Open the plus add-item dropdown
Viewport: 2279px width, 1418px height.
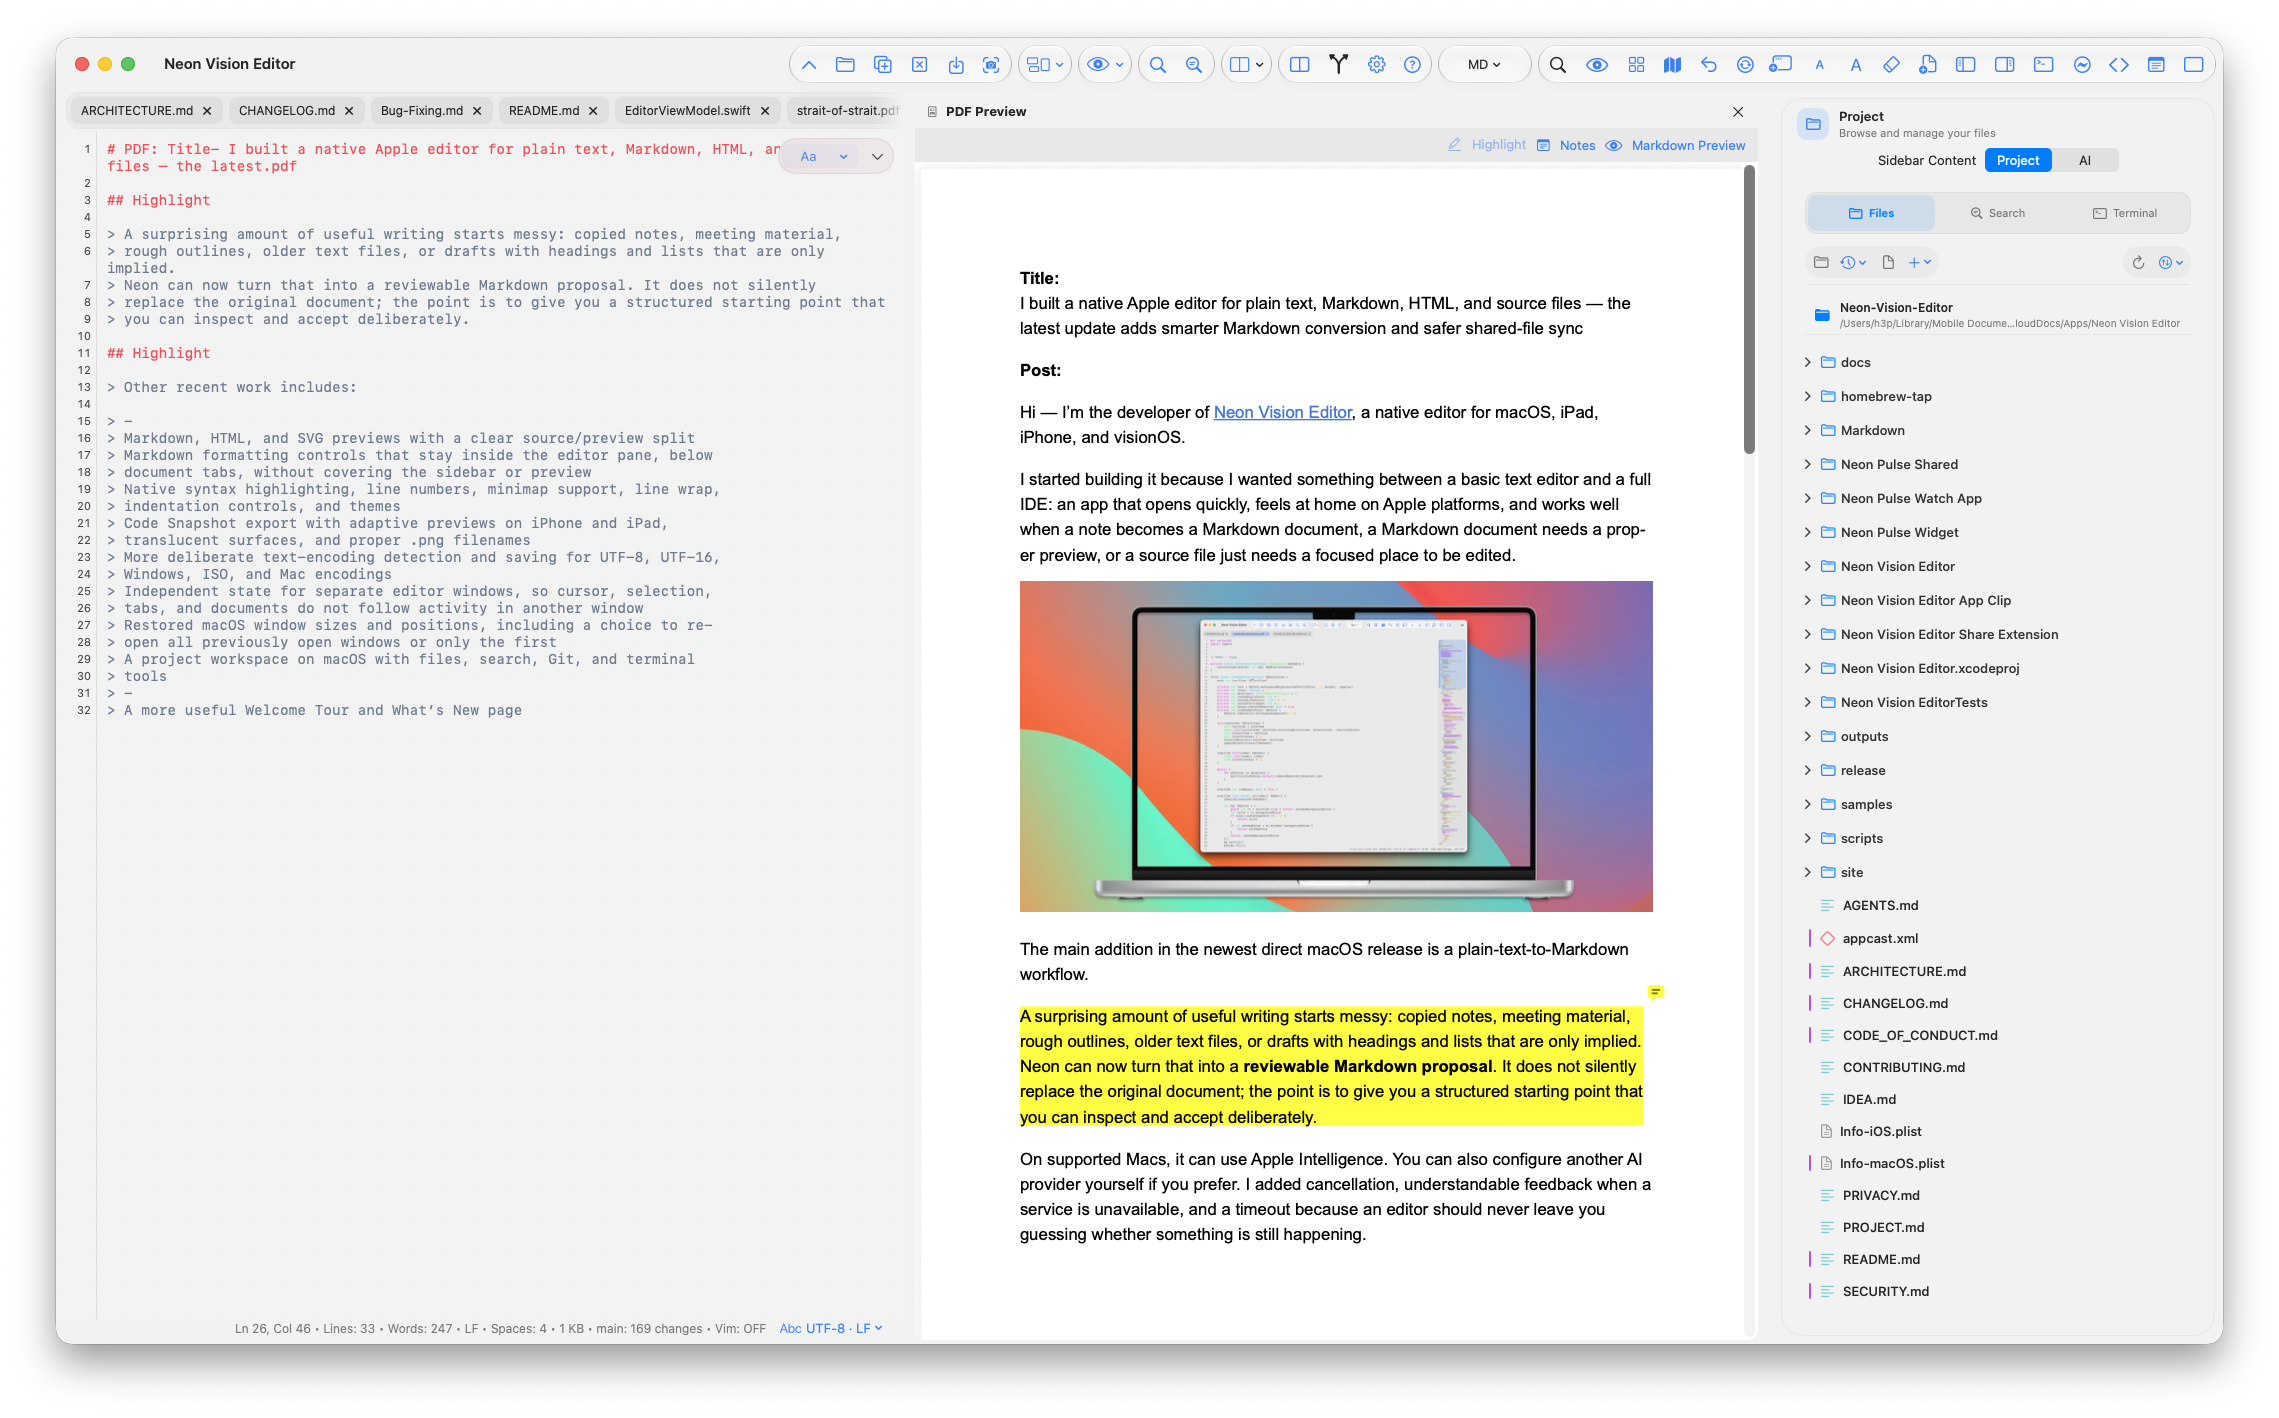[1919, 263]
